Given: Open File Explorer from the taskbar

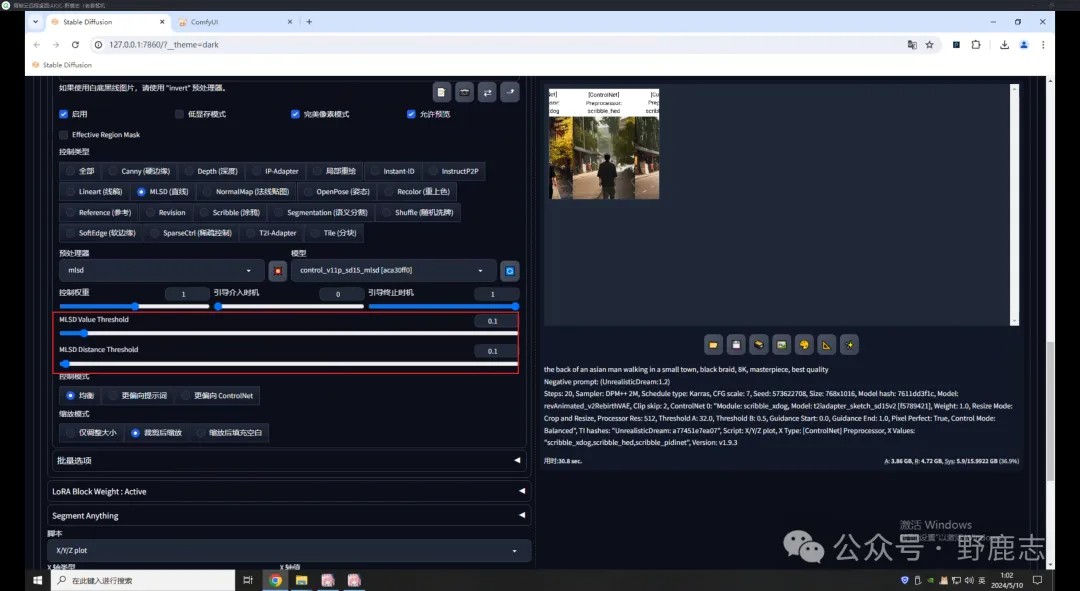Looking at the screenshot, I should pyautogui.click(x=302, y=581).
